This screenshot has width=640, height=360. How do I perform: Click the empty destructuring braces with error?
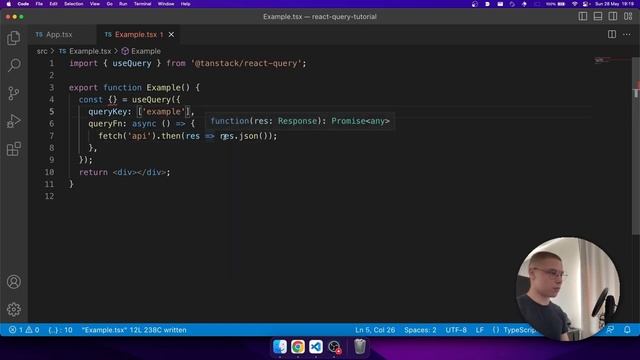point(113,100)
